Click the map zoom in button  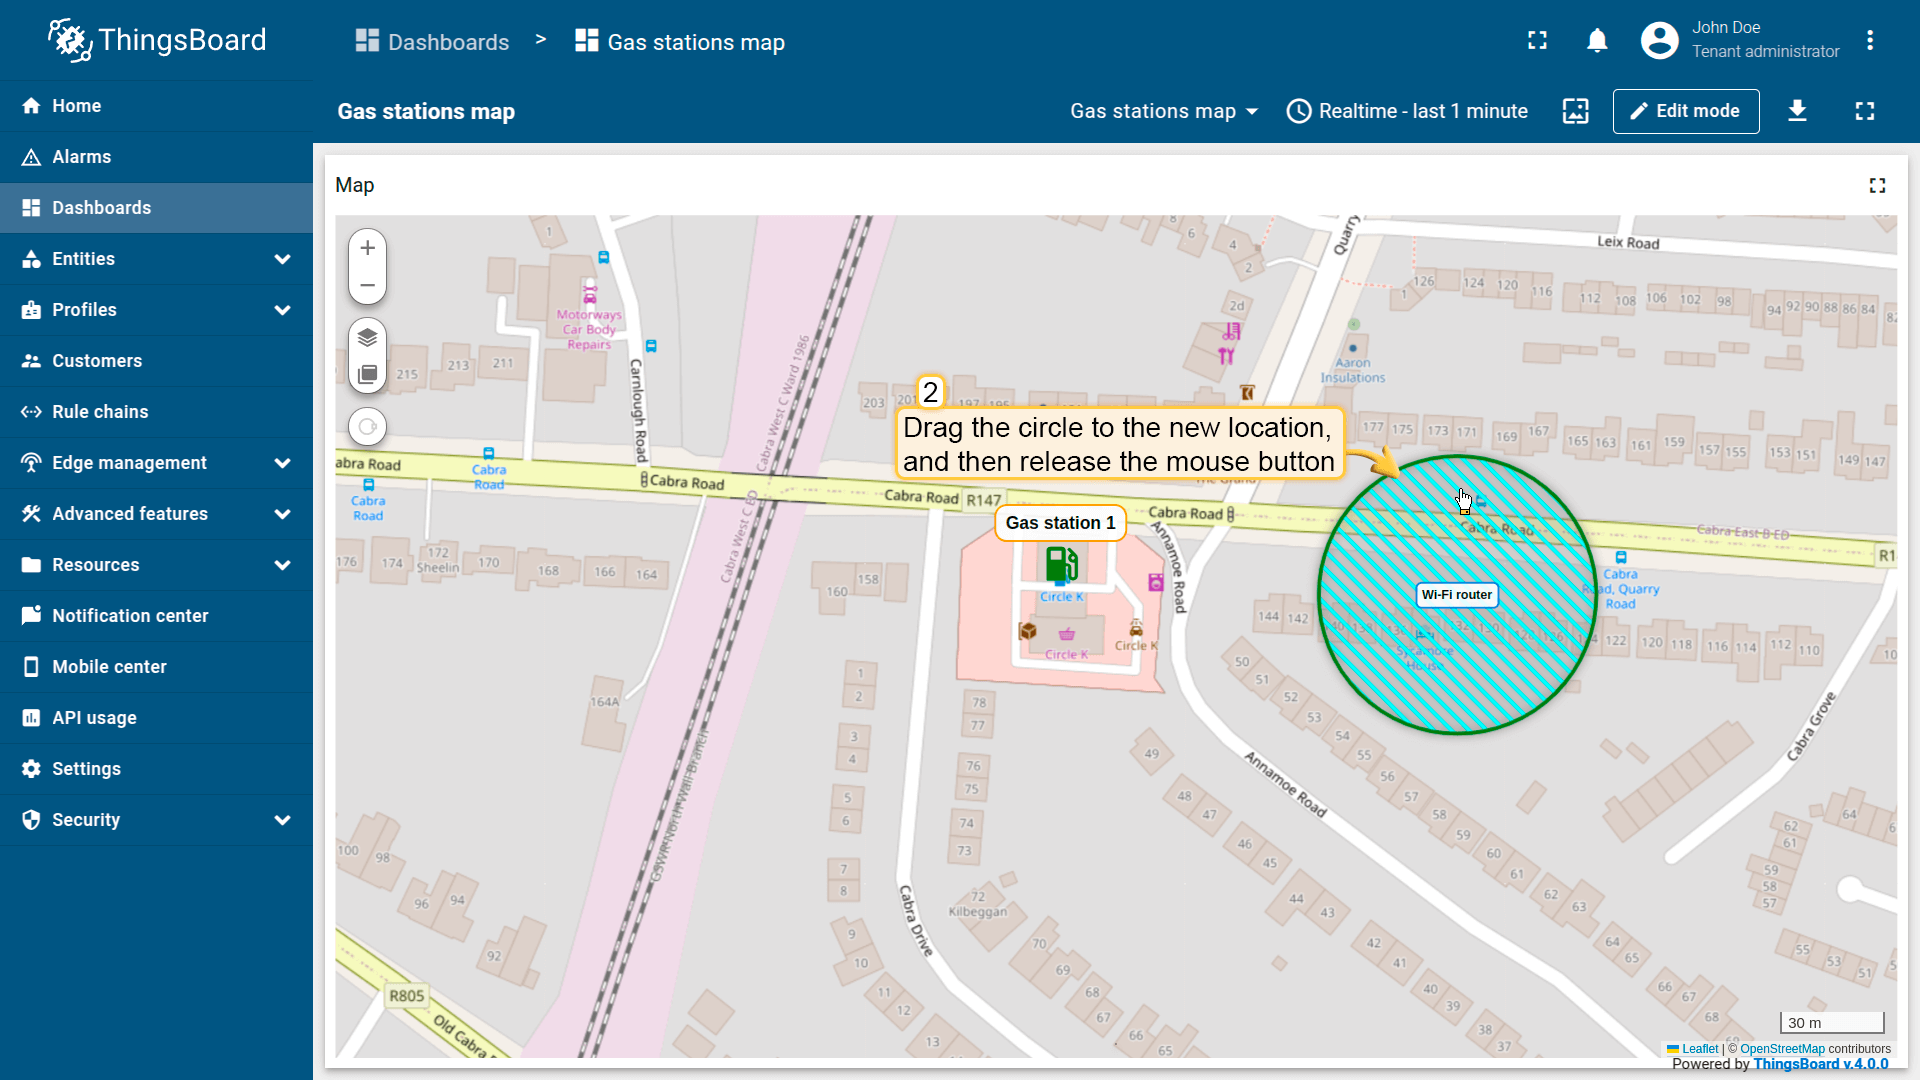[367, 248]
